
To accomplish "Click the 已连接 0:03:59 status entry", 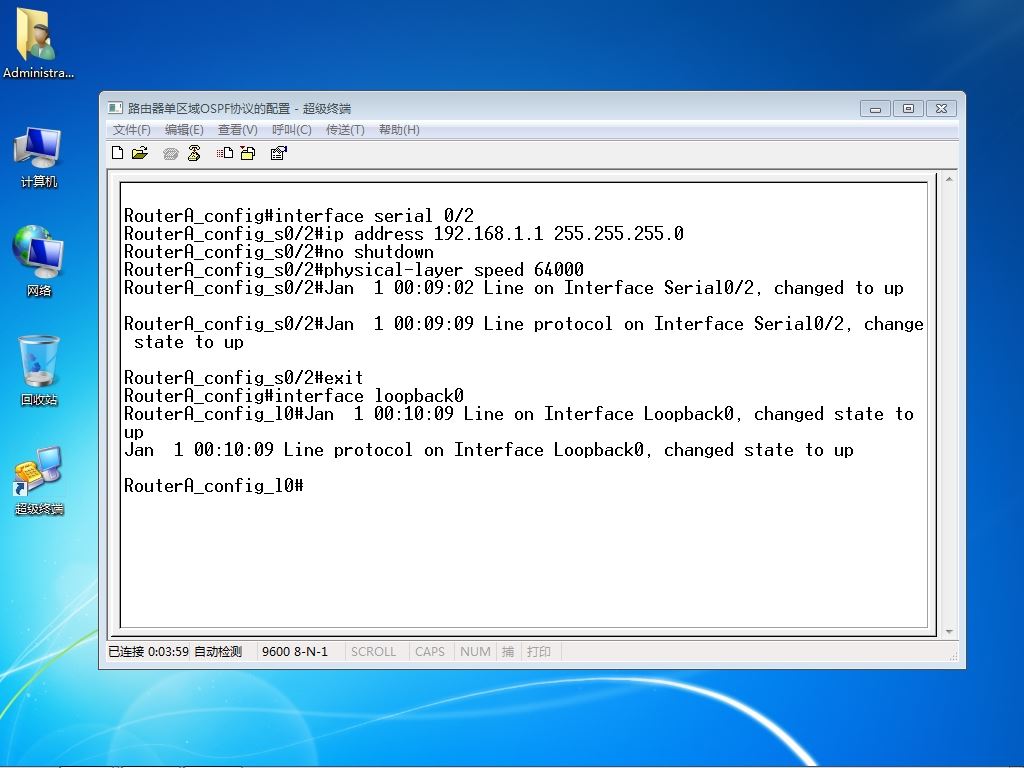I will pyautogui.click(x=148, y=651).
